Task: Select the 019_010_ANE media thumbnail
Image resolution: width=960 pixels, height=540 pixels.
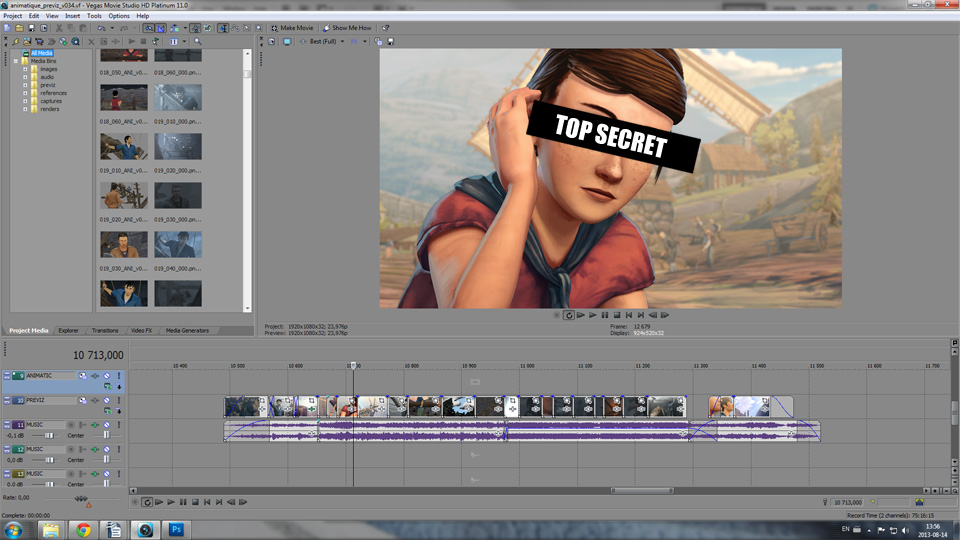Action: point(124,147)
